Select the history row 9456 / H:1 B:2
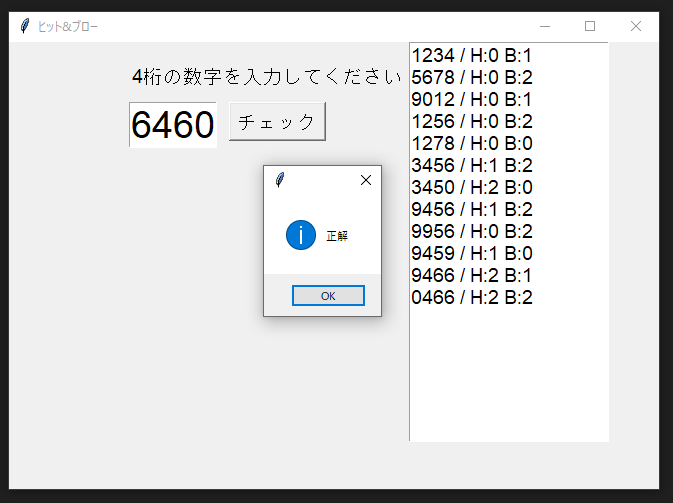The image size is (673, 503). pyautogui.click(x=471, y=209)
